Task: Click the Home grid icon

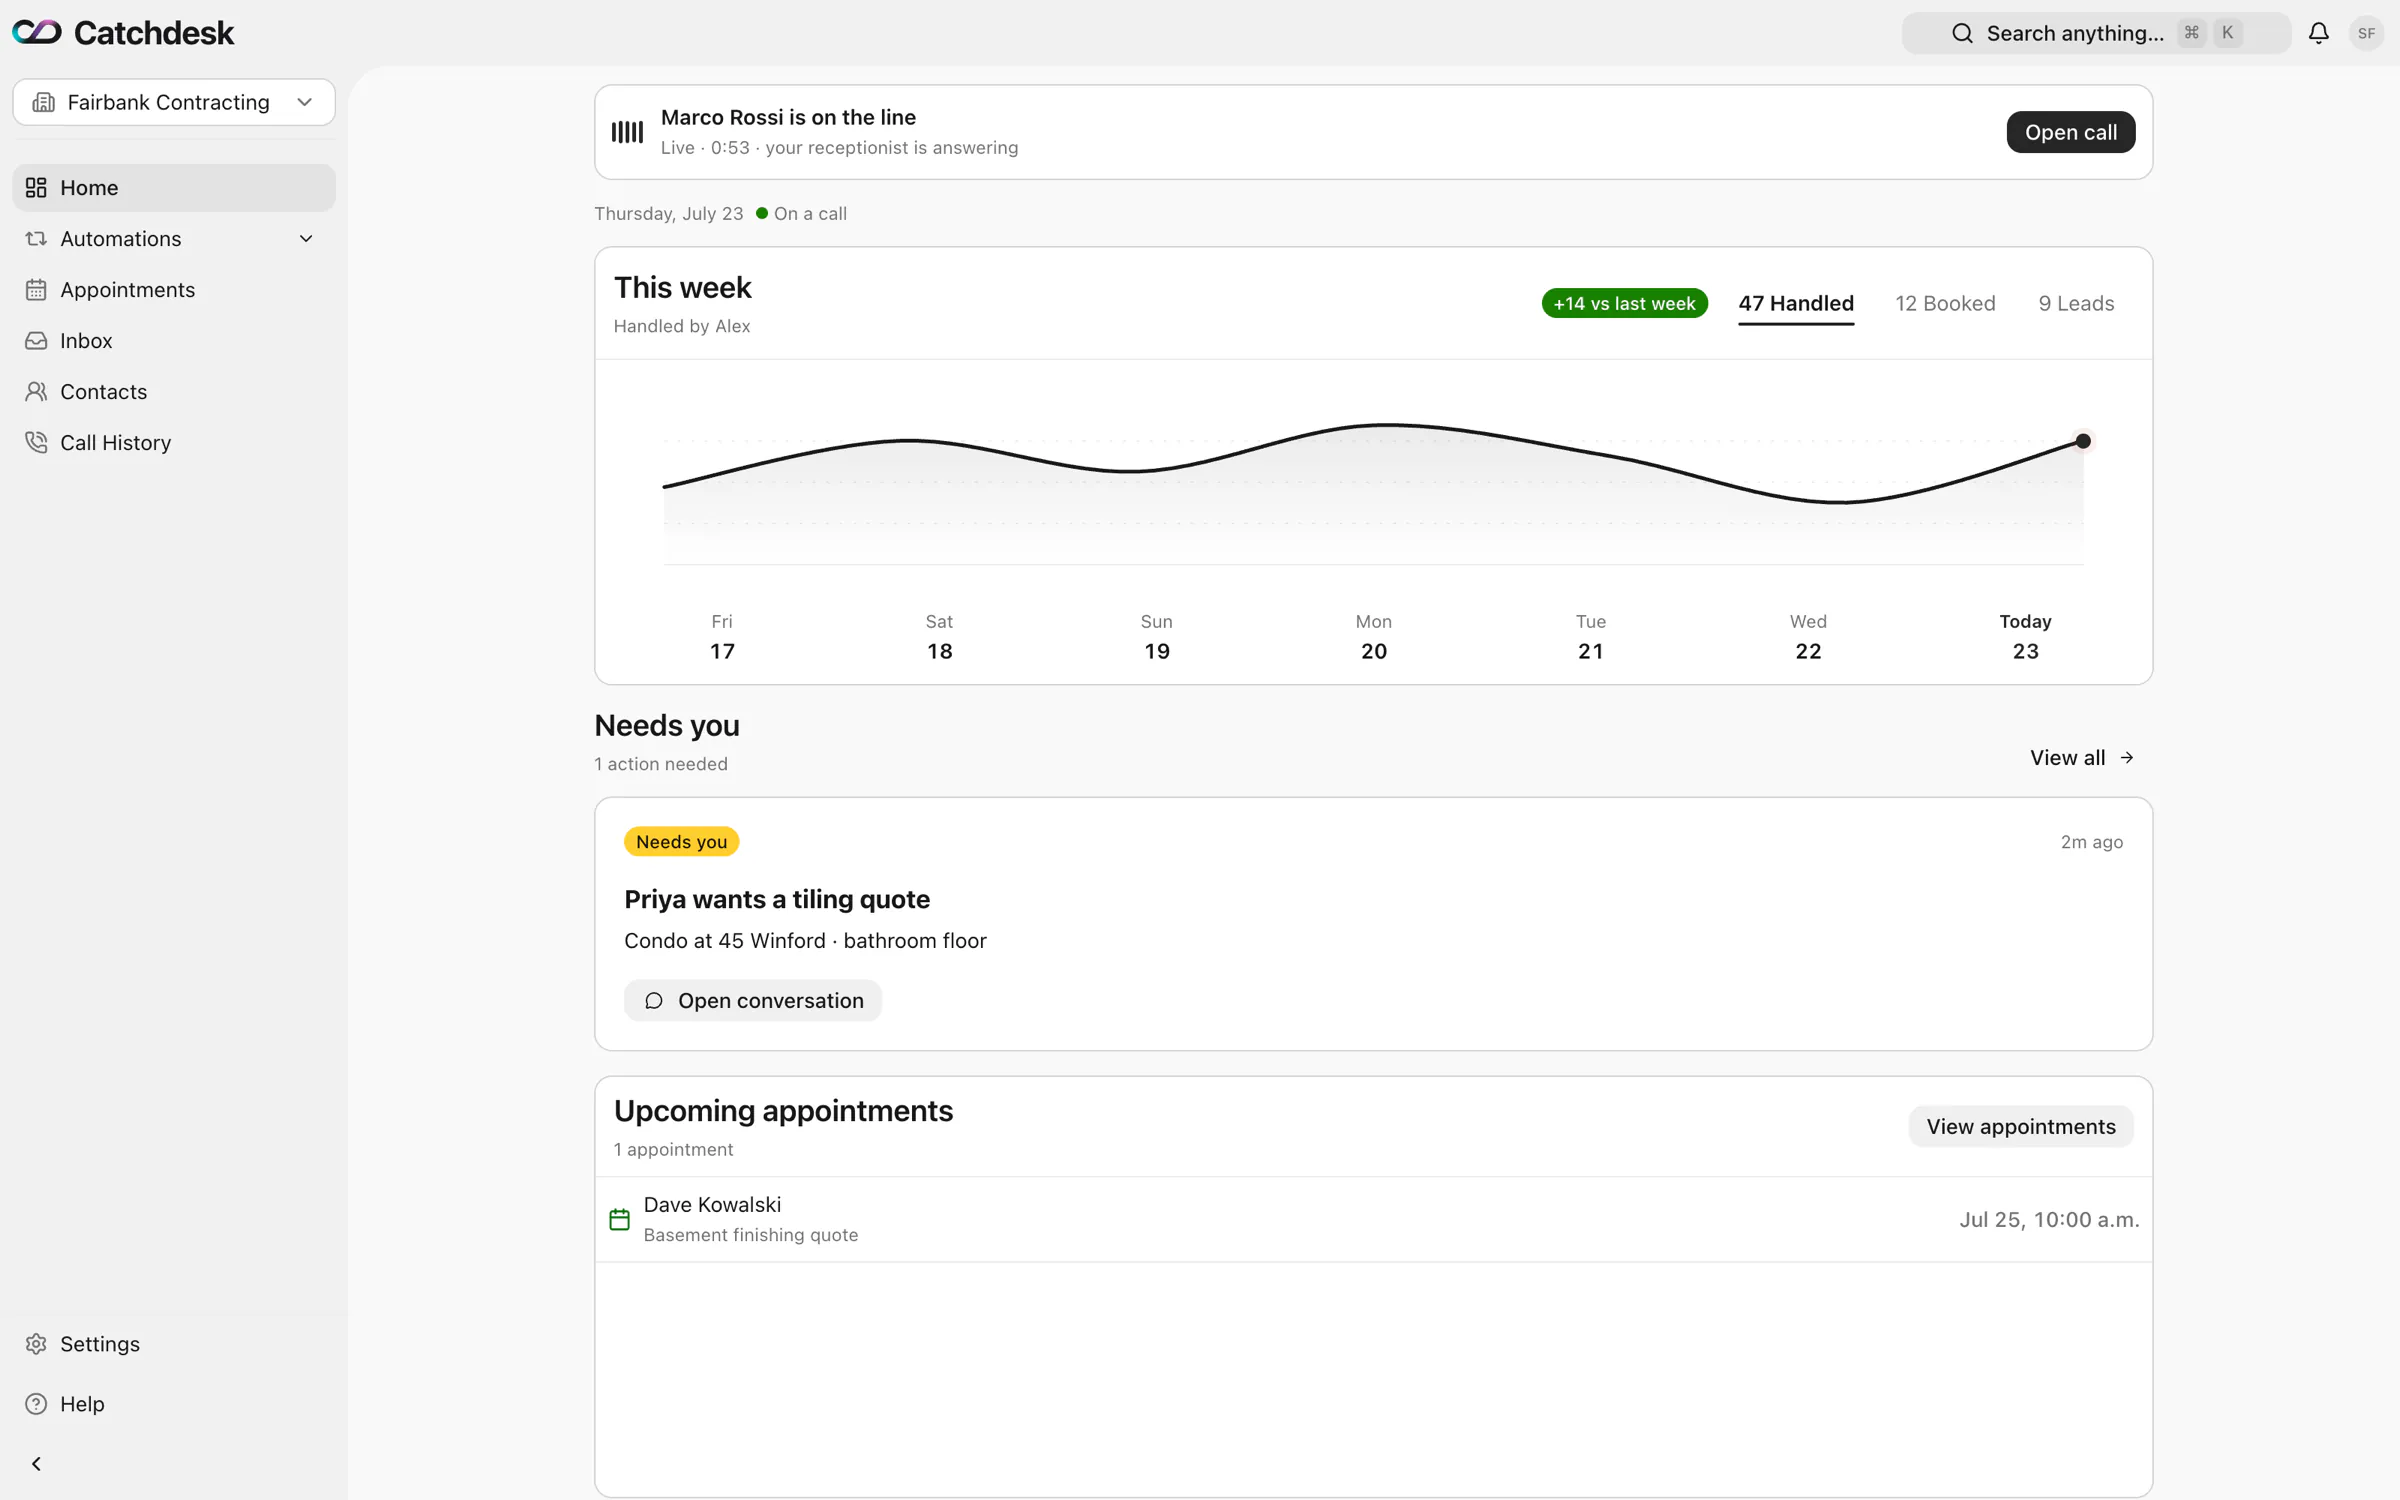Action: [x=36, y=188]
